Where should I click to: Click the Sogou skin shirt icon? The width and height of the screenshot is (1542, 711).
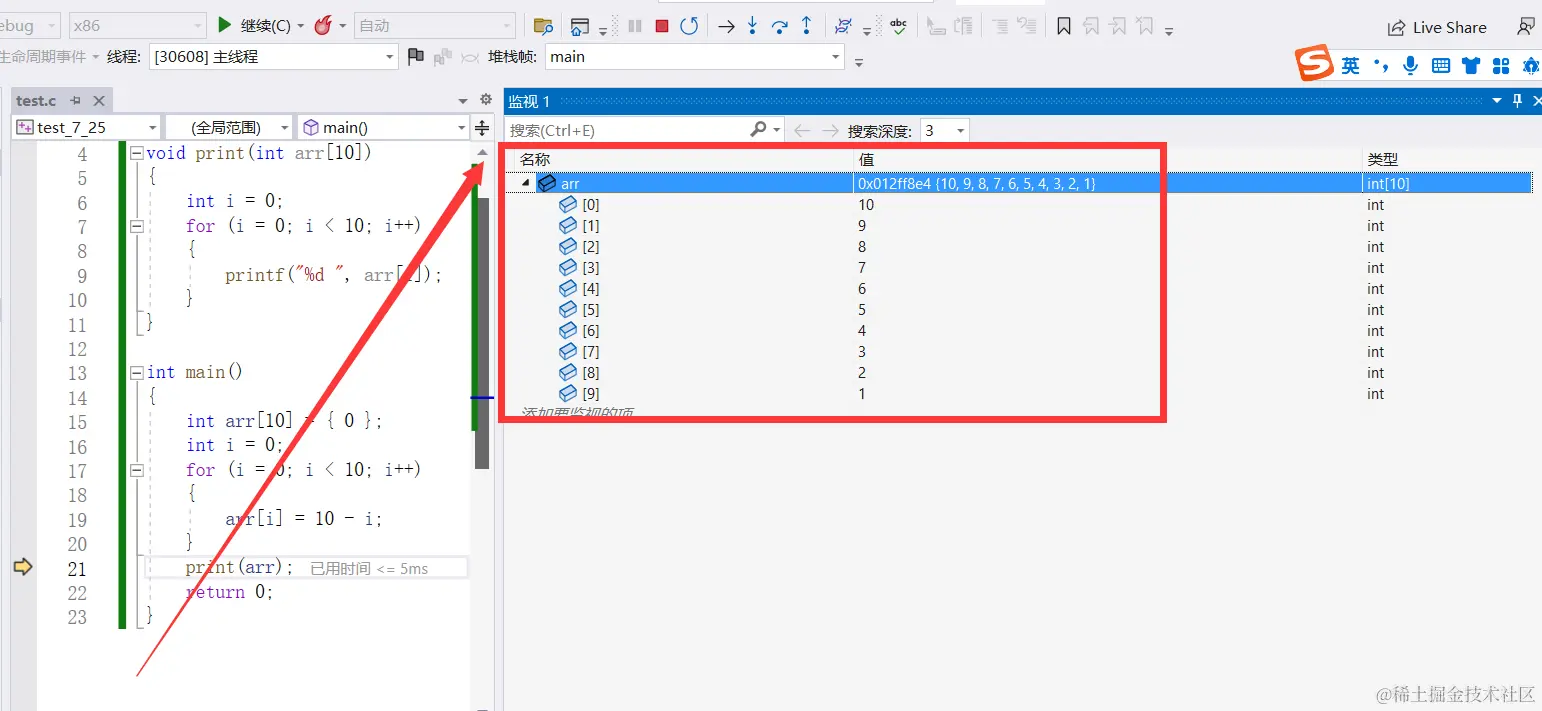click(1470, 66)
